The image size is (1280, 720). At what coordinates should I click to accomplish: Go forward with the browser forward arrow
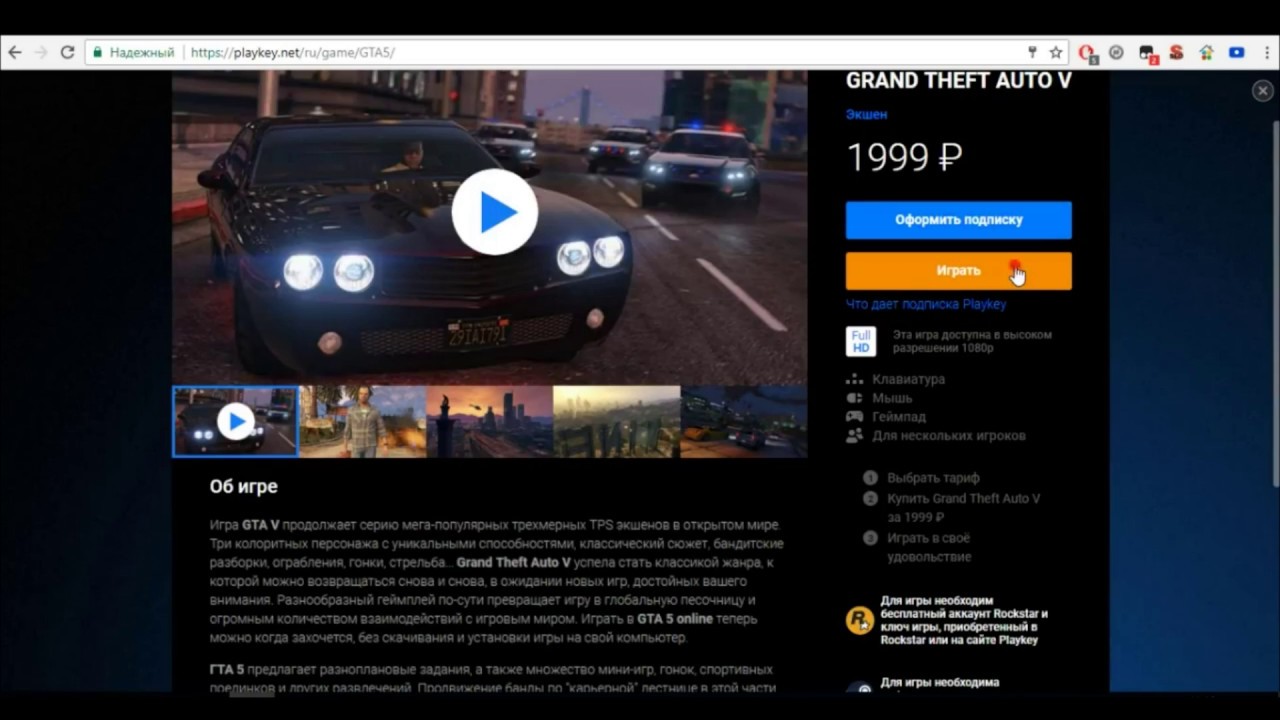(x=41, y=52)
